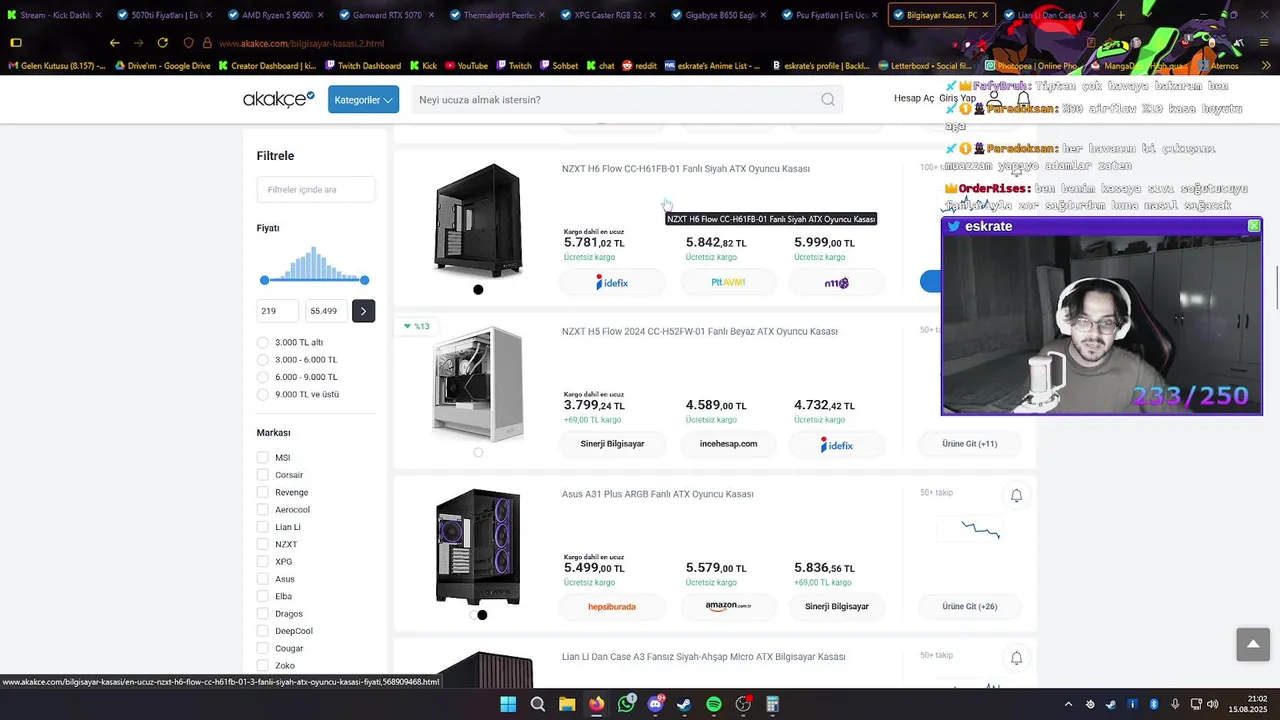This screenshot has width=1280, height=720.
Task: Open the hepsiburada offer for Asus A31 Plus
Action: tap(612, 606)
